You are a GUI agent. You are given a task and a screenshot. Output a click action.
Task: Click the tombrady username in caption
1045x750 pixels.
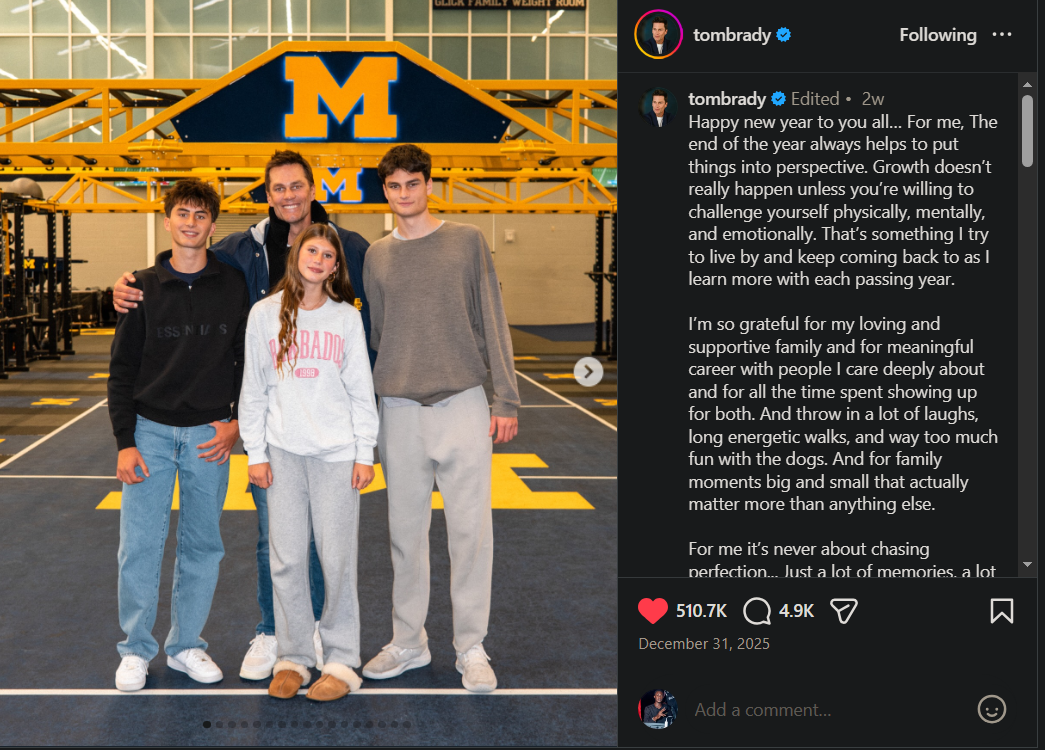click(727, 99)
